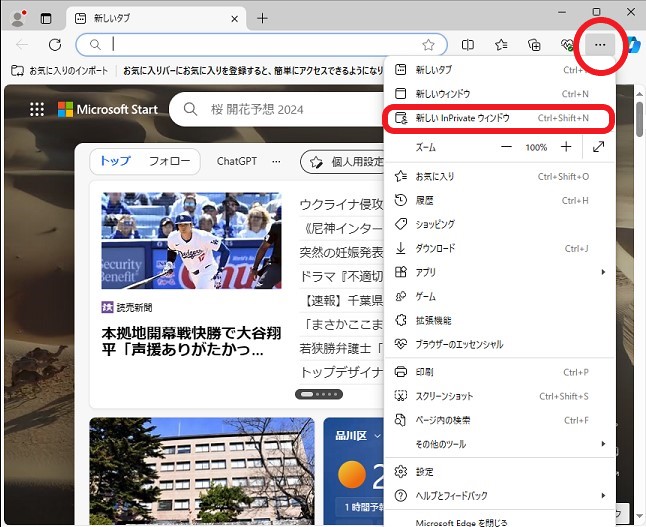This screenshot has width=646, height=527.
Task: Focus the browser address bar
Action: [262, 45]
